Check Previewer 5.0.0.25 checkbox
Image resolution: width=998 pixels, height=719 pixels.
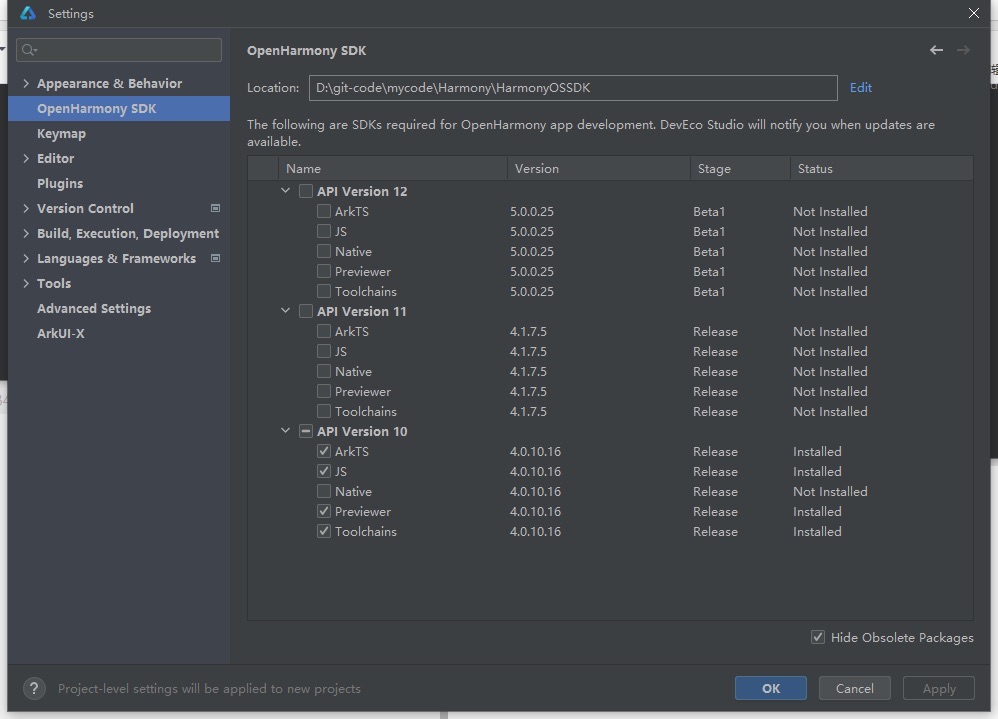[324, 271]
